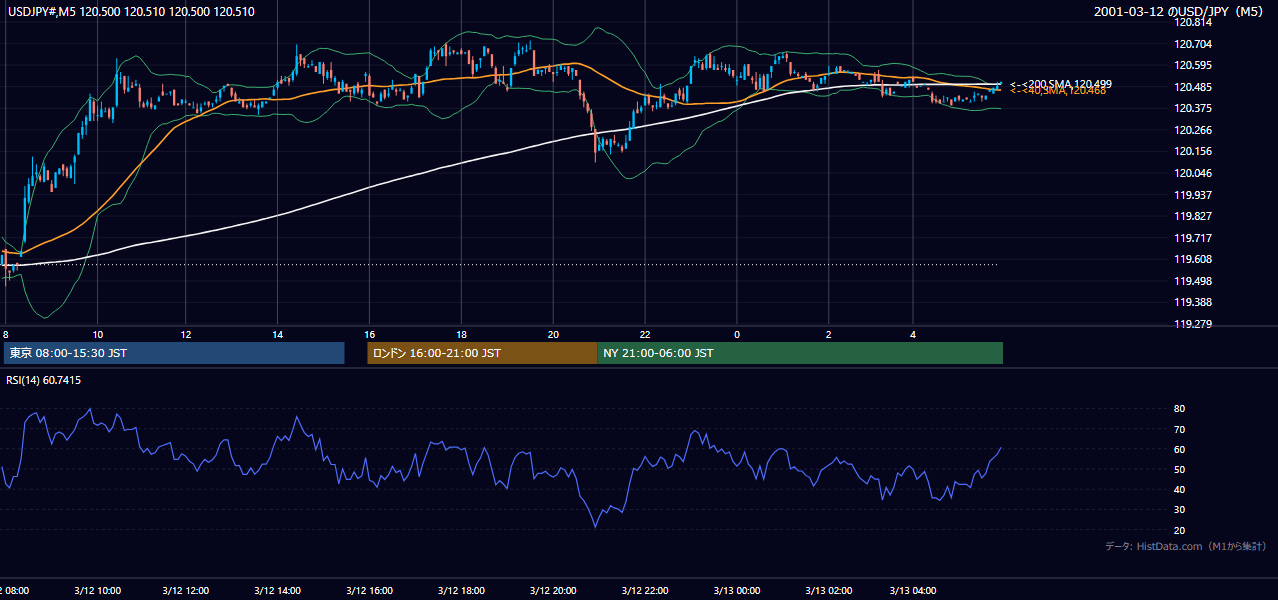Image resolution: width=1278 pixels, height=600 pixels.
Task: Select RSI scale level 60
Action: pyautogui.click(x=1179, y=449)
